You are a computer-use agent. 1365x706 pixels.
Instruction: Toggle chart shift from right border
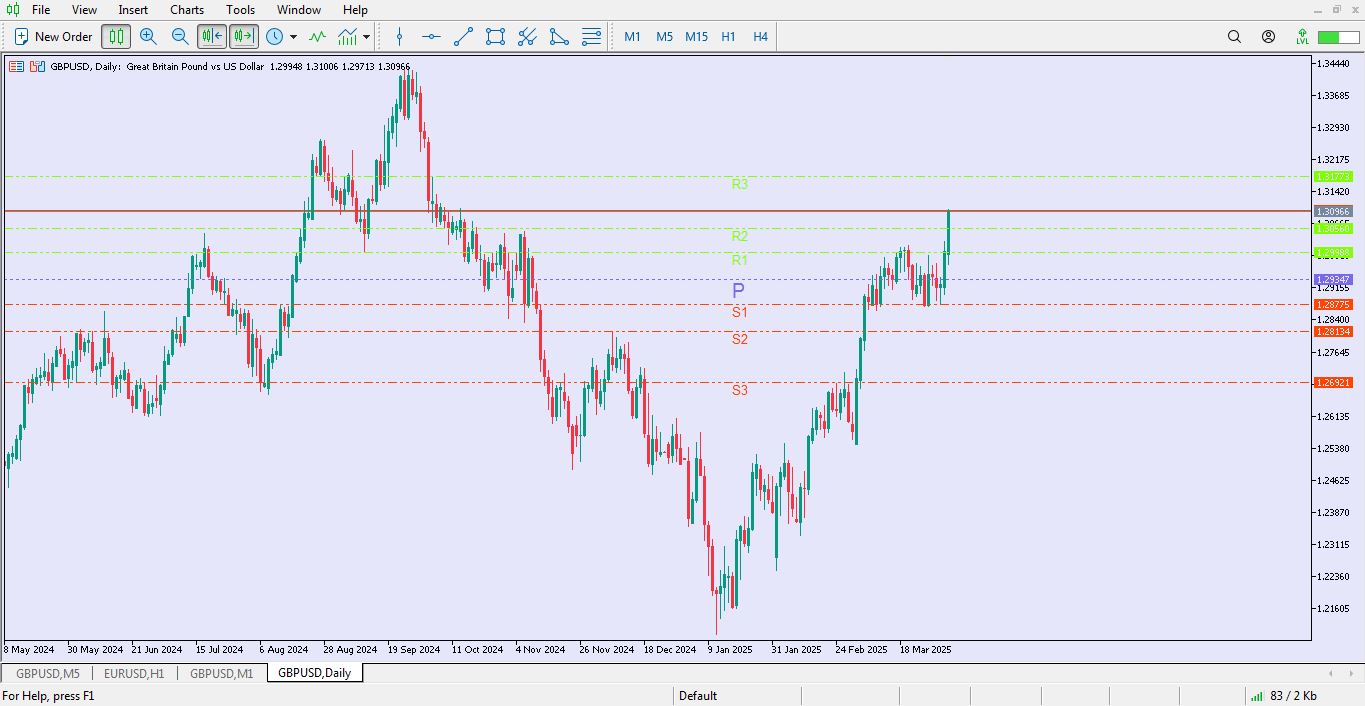click(x=243, y=37)
